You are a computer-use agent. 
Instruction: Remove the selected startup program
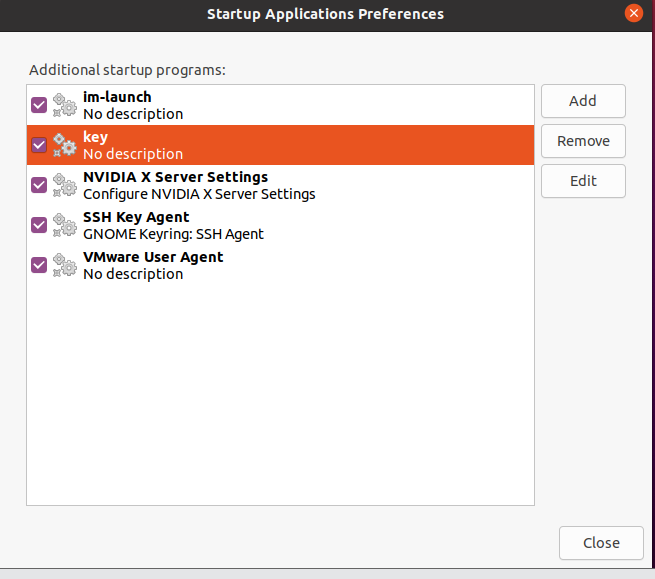click(583, 141)
